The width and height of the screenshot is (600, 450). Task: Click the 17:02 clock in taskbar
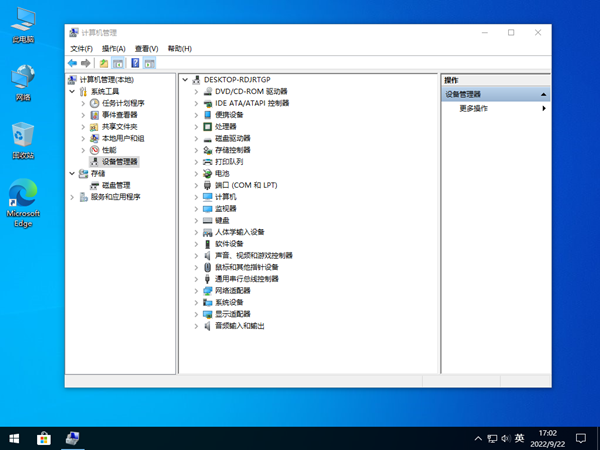point(548,439)
